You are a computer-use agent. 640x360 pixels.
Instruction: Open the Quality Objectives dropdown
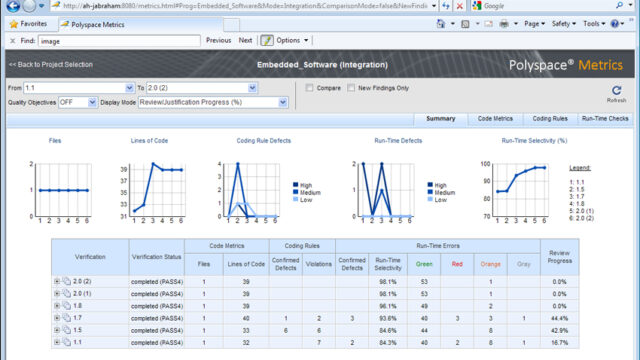[x=92, y=102]
